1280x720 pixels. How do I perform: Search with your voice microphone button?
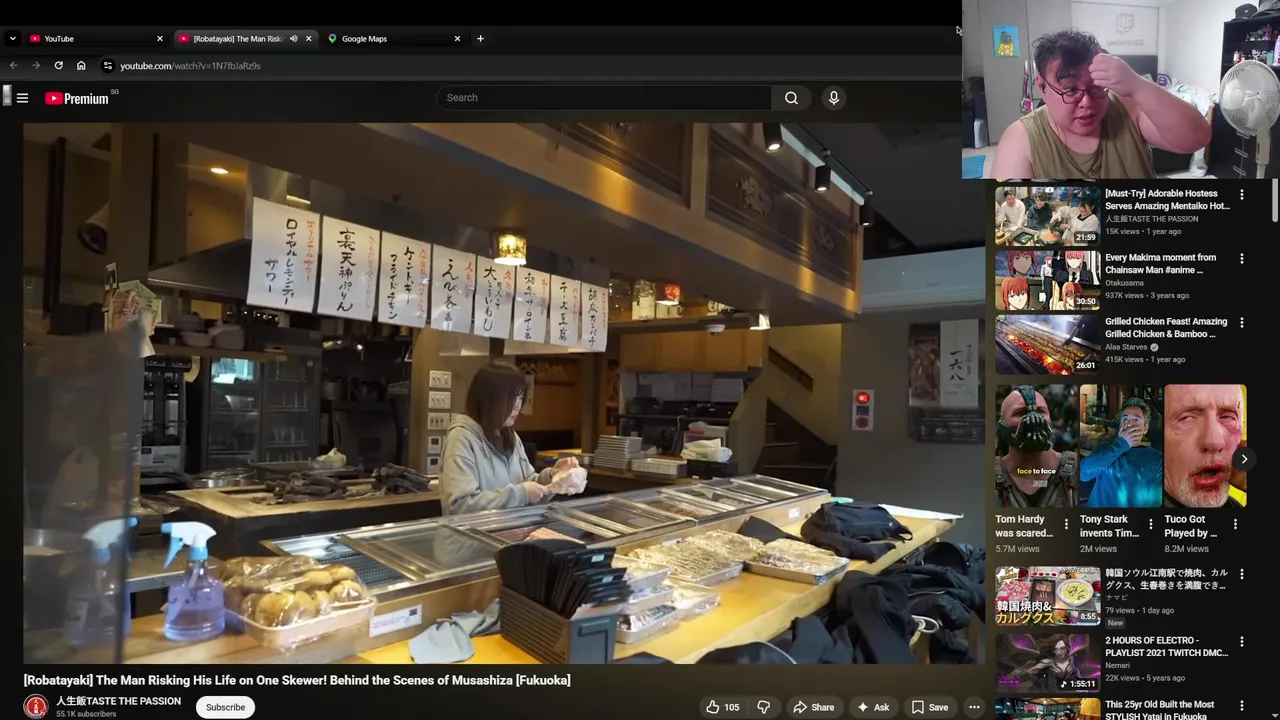[833, 98]
